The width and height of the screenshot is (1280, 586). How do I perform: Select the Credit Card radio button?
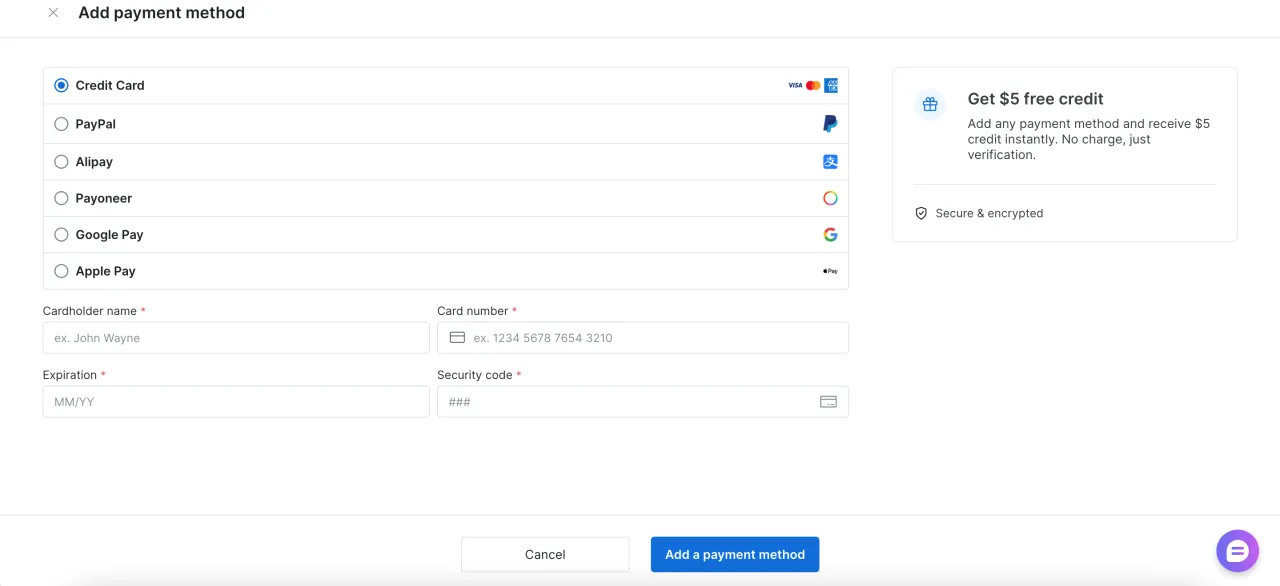click(61, 86)
